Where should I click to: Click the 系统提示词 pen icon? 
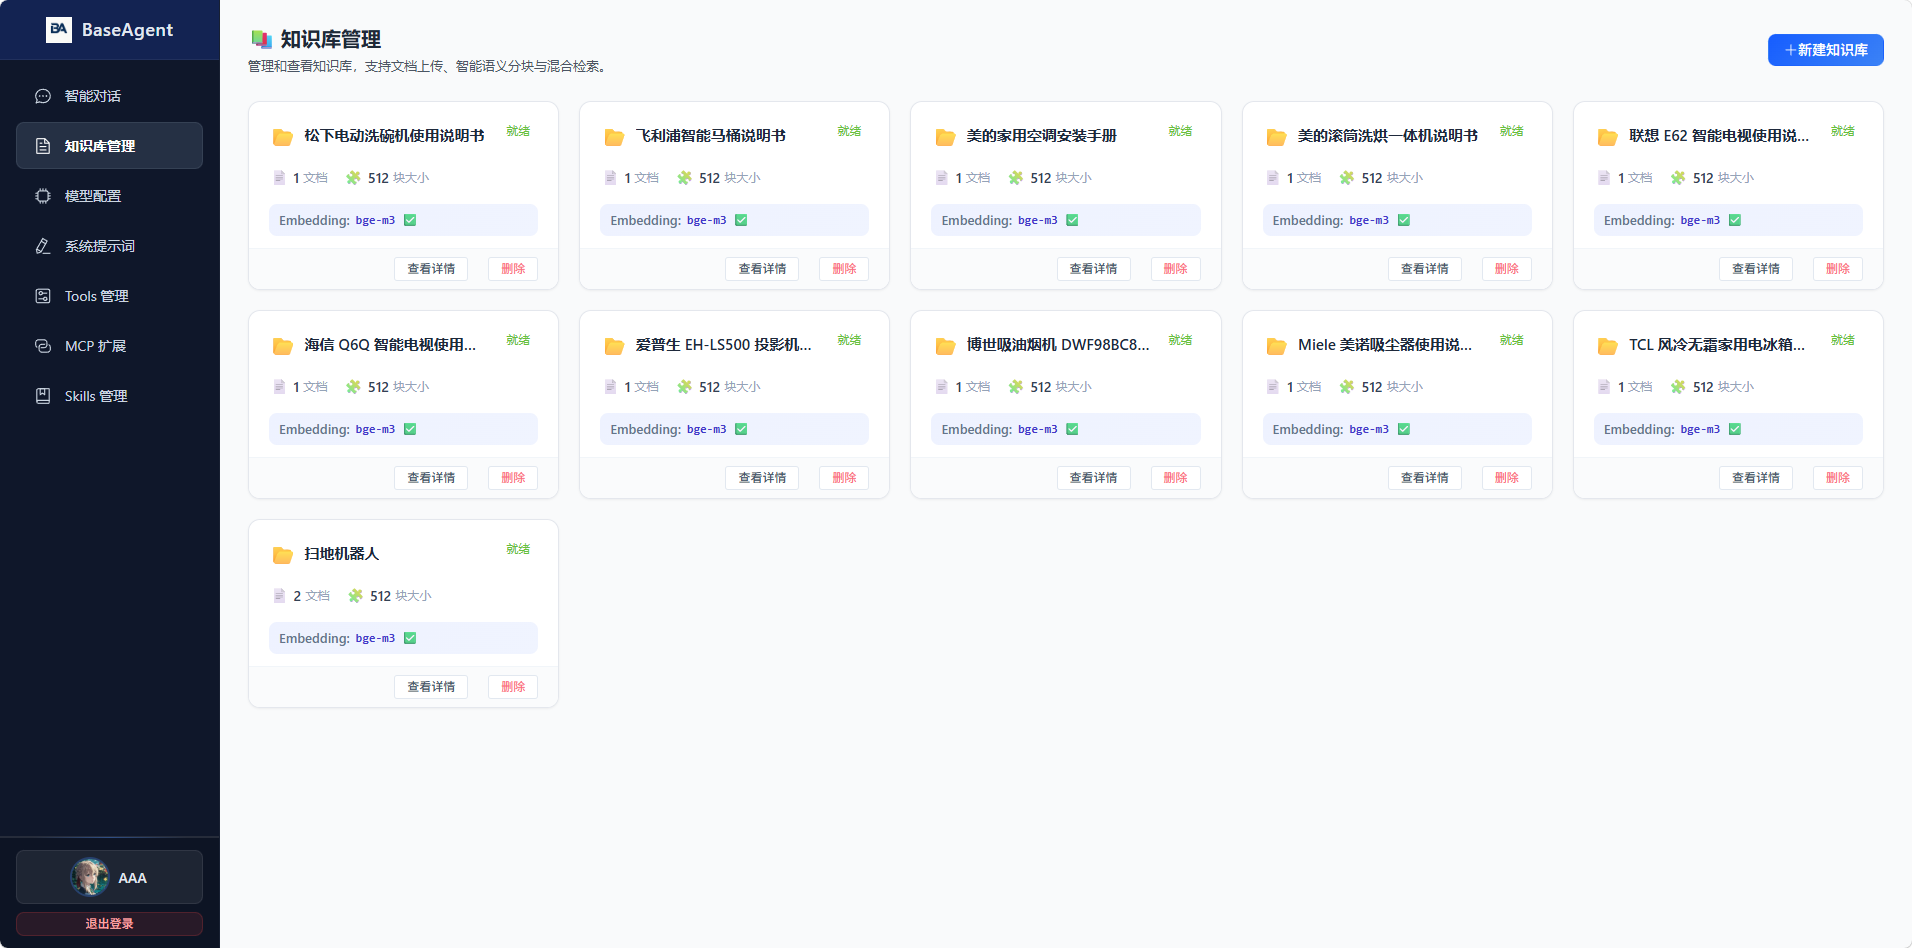click(x=43, y=246)
